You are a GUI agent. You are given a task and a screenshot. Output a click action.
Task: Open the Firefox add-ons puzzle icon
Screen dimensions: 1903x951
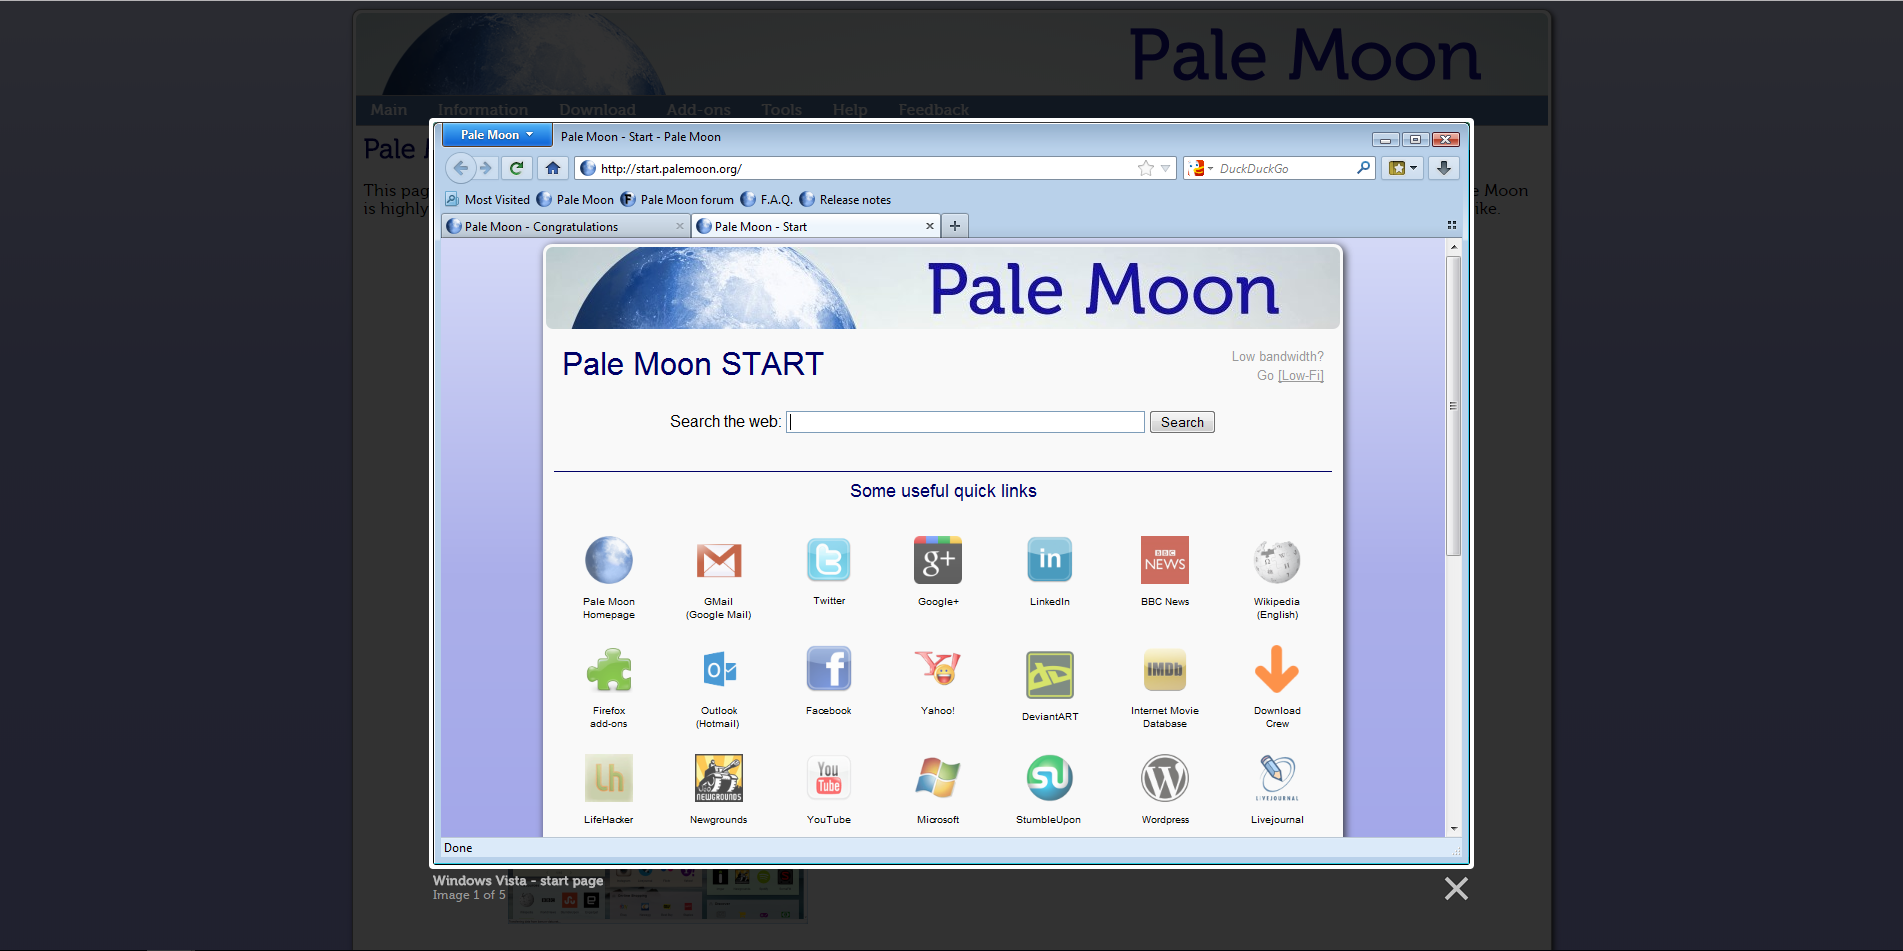tap(609, 670)
